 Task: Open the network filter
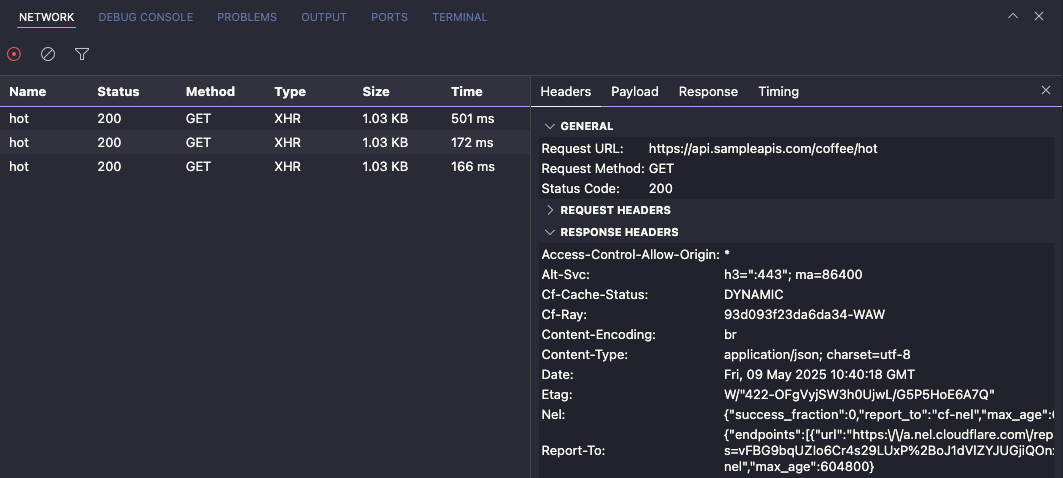pyautogui.click(x=82, y=54)
